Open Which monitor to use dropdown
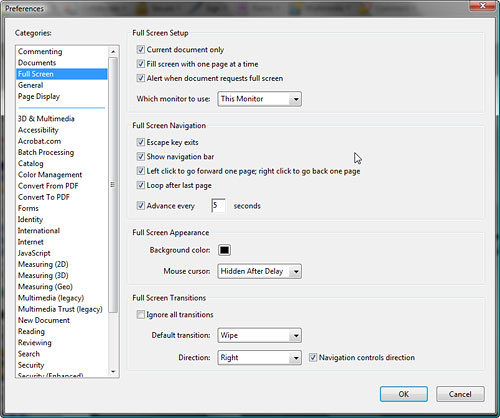Image resolution: width=500 pixels, height=418 pixels. click(x=259, y=99)
